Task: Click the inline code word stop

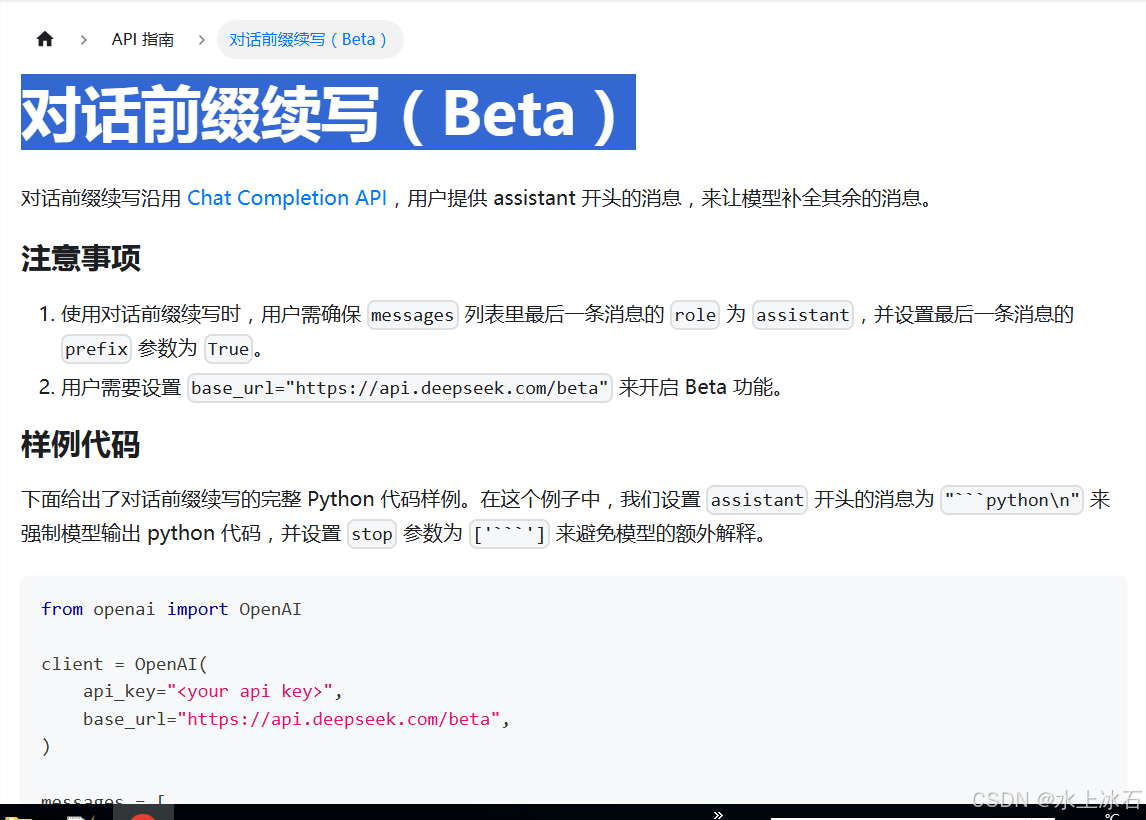Action: point(372,534)
